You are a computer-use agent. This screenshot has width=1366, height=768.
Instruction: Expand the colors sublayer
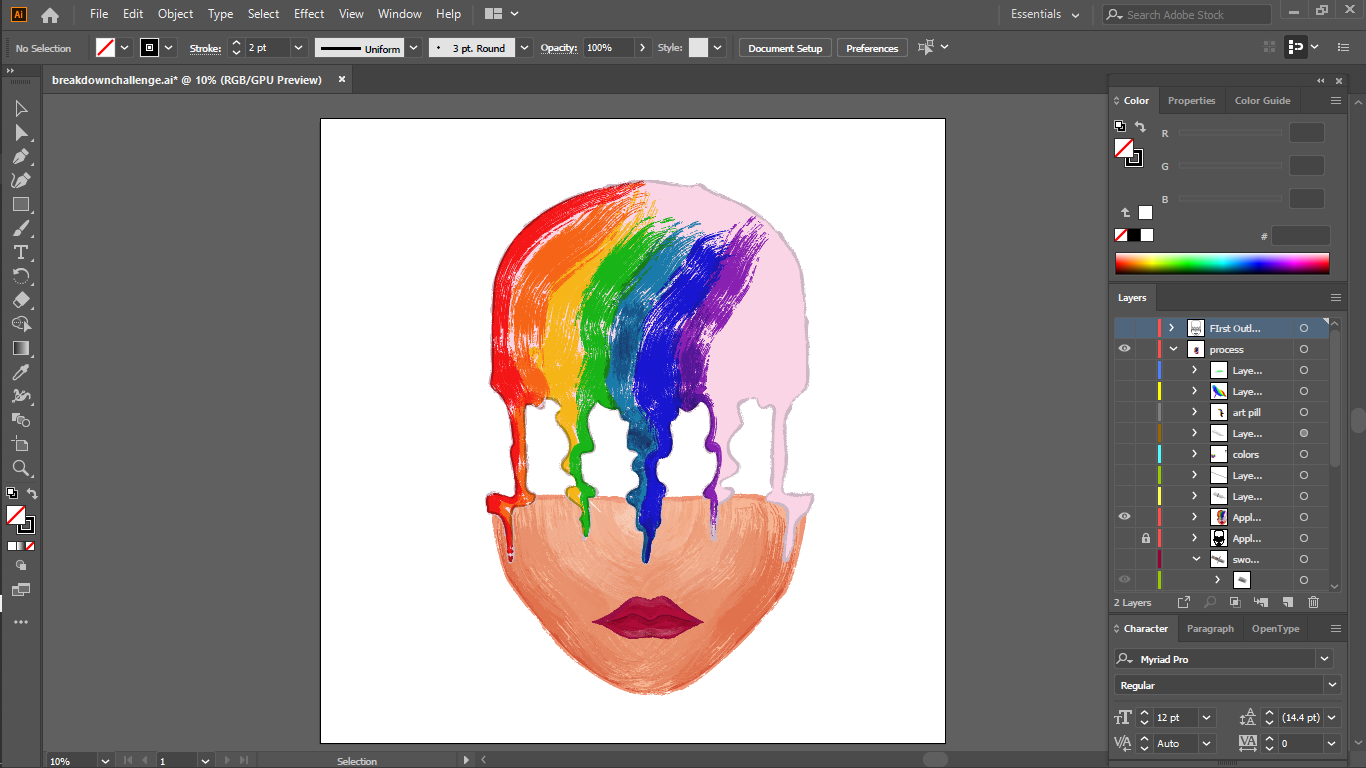(x=1194, y=454)
